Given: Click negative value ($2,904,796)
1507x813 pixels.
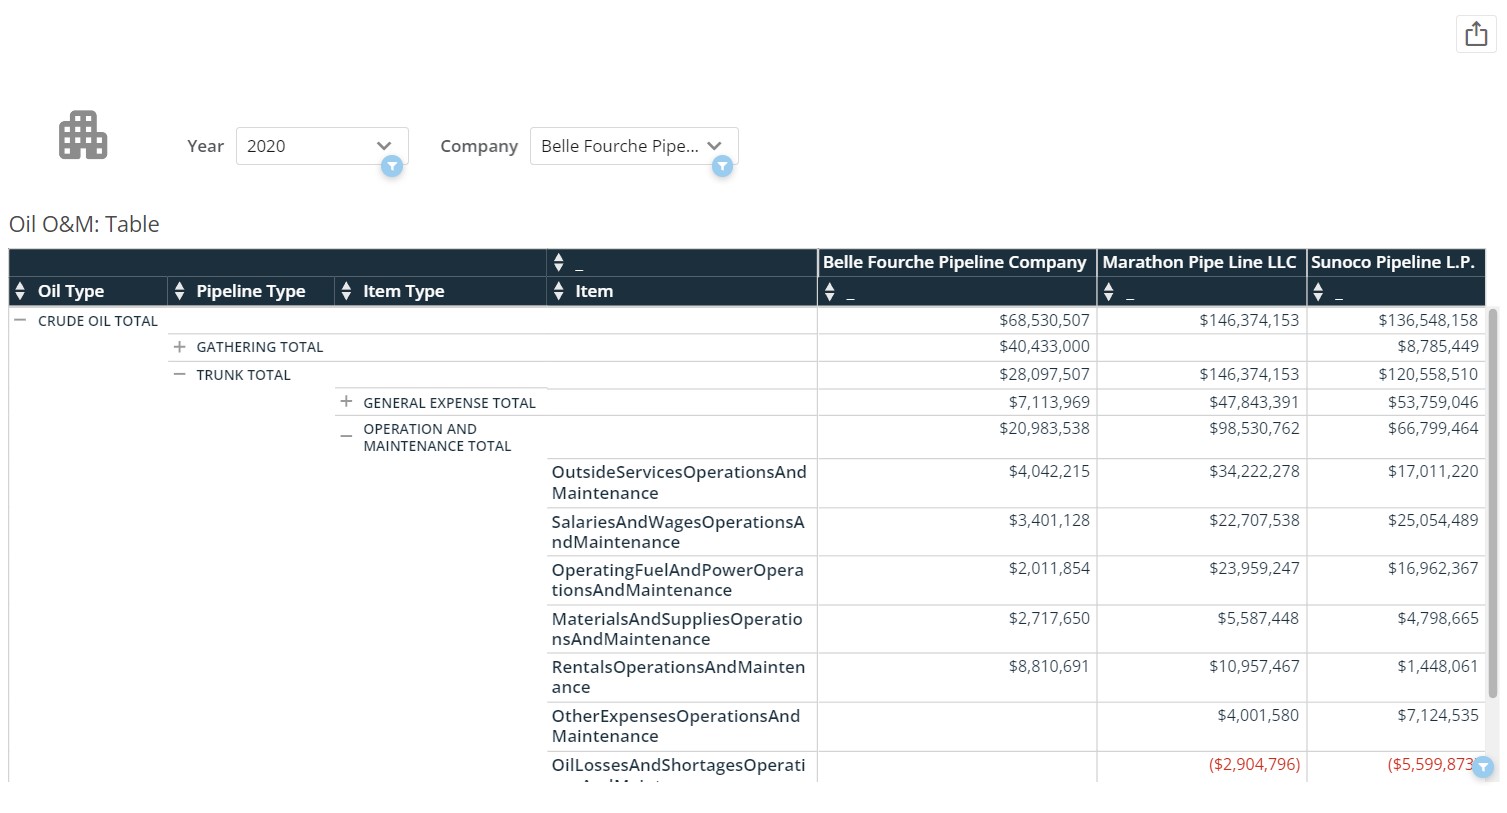Looking at the screenshot, I should pyautogui.click(x=1254, y=764).
